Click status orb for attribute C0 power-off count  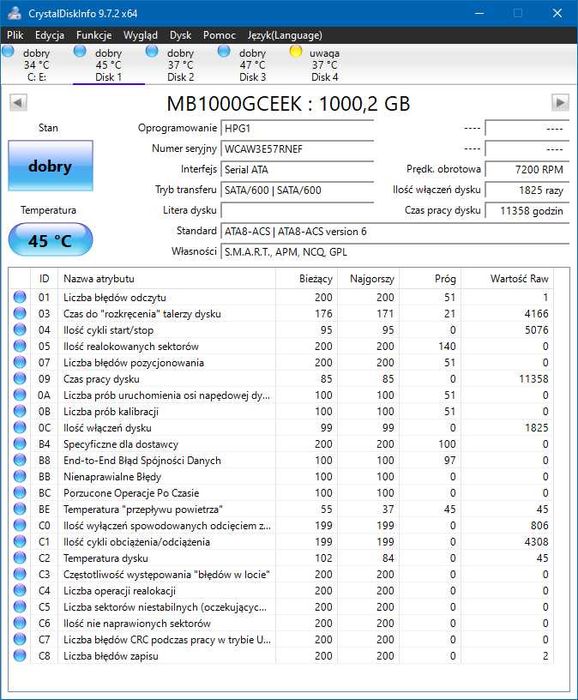20,525
